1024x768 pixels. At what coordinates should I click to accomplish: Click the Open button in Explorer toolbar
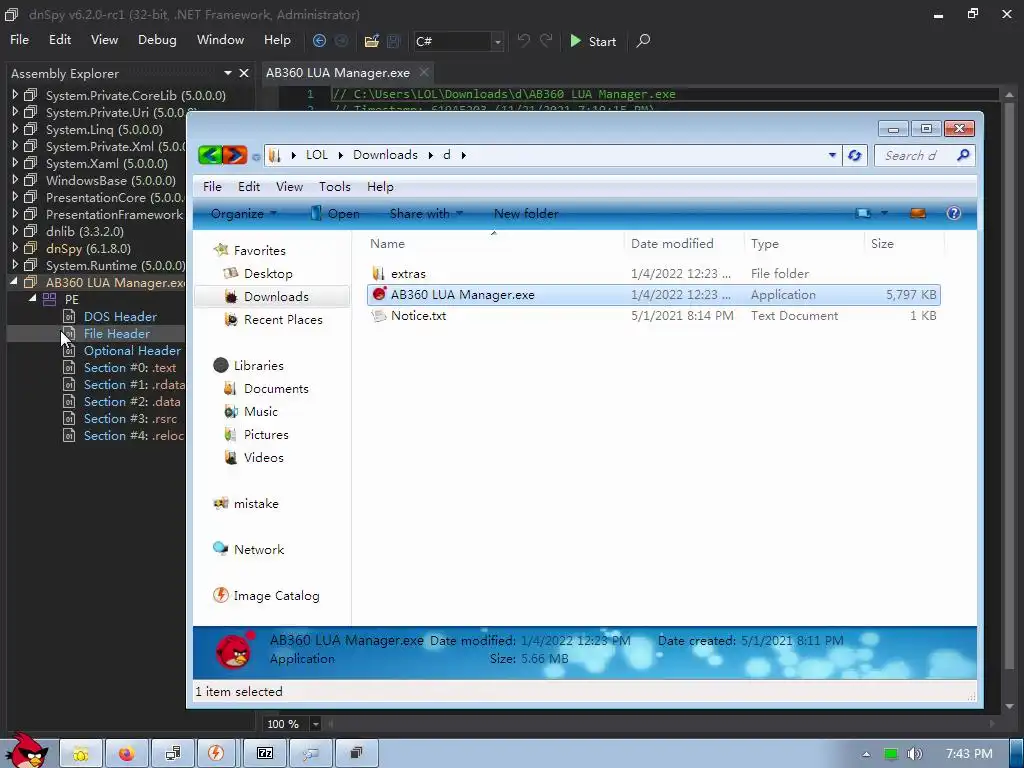335,214
